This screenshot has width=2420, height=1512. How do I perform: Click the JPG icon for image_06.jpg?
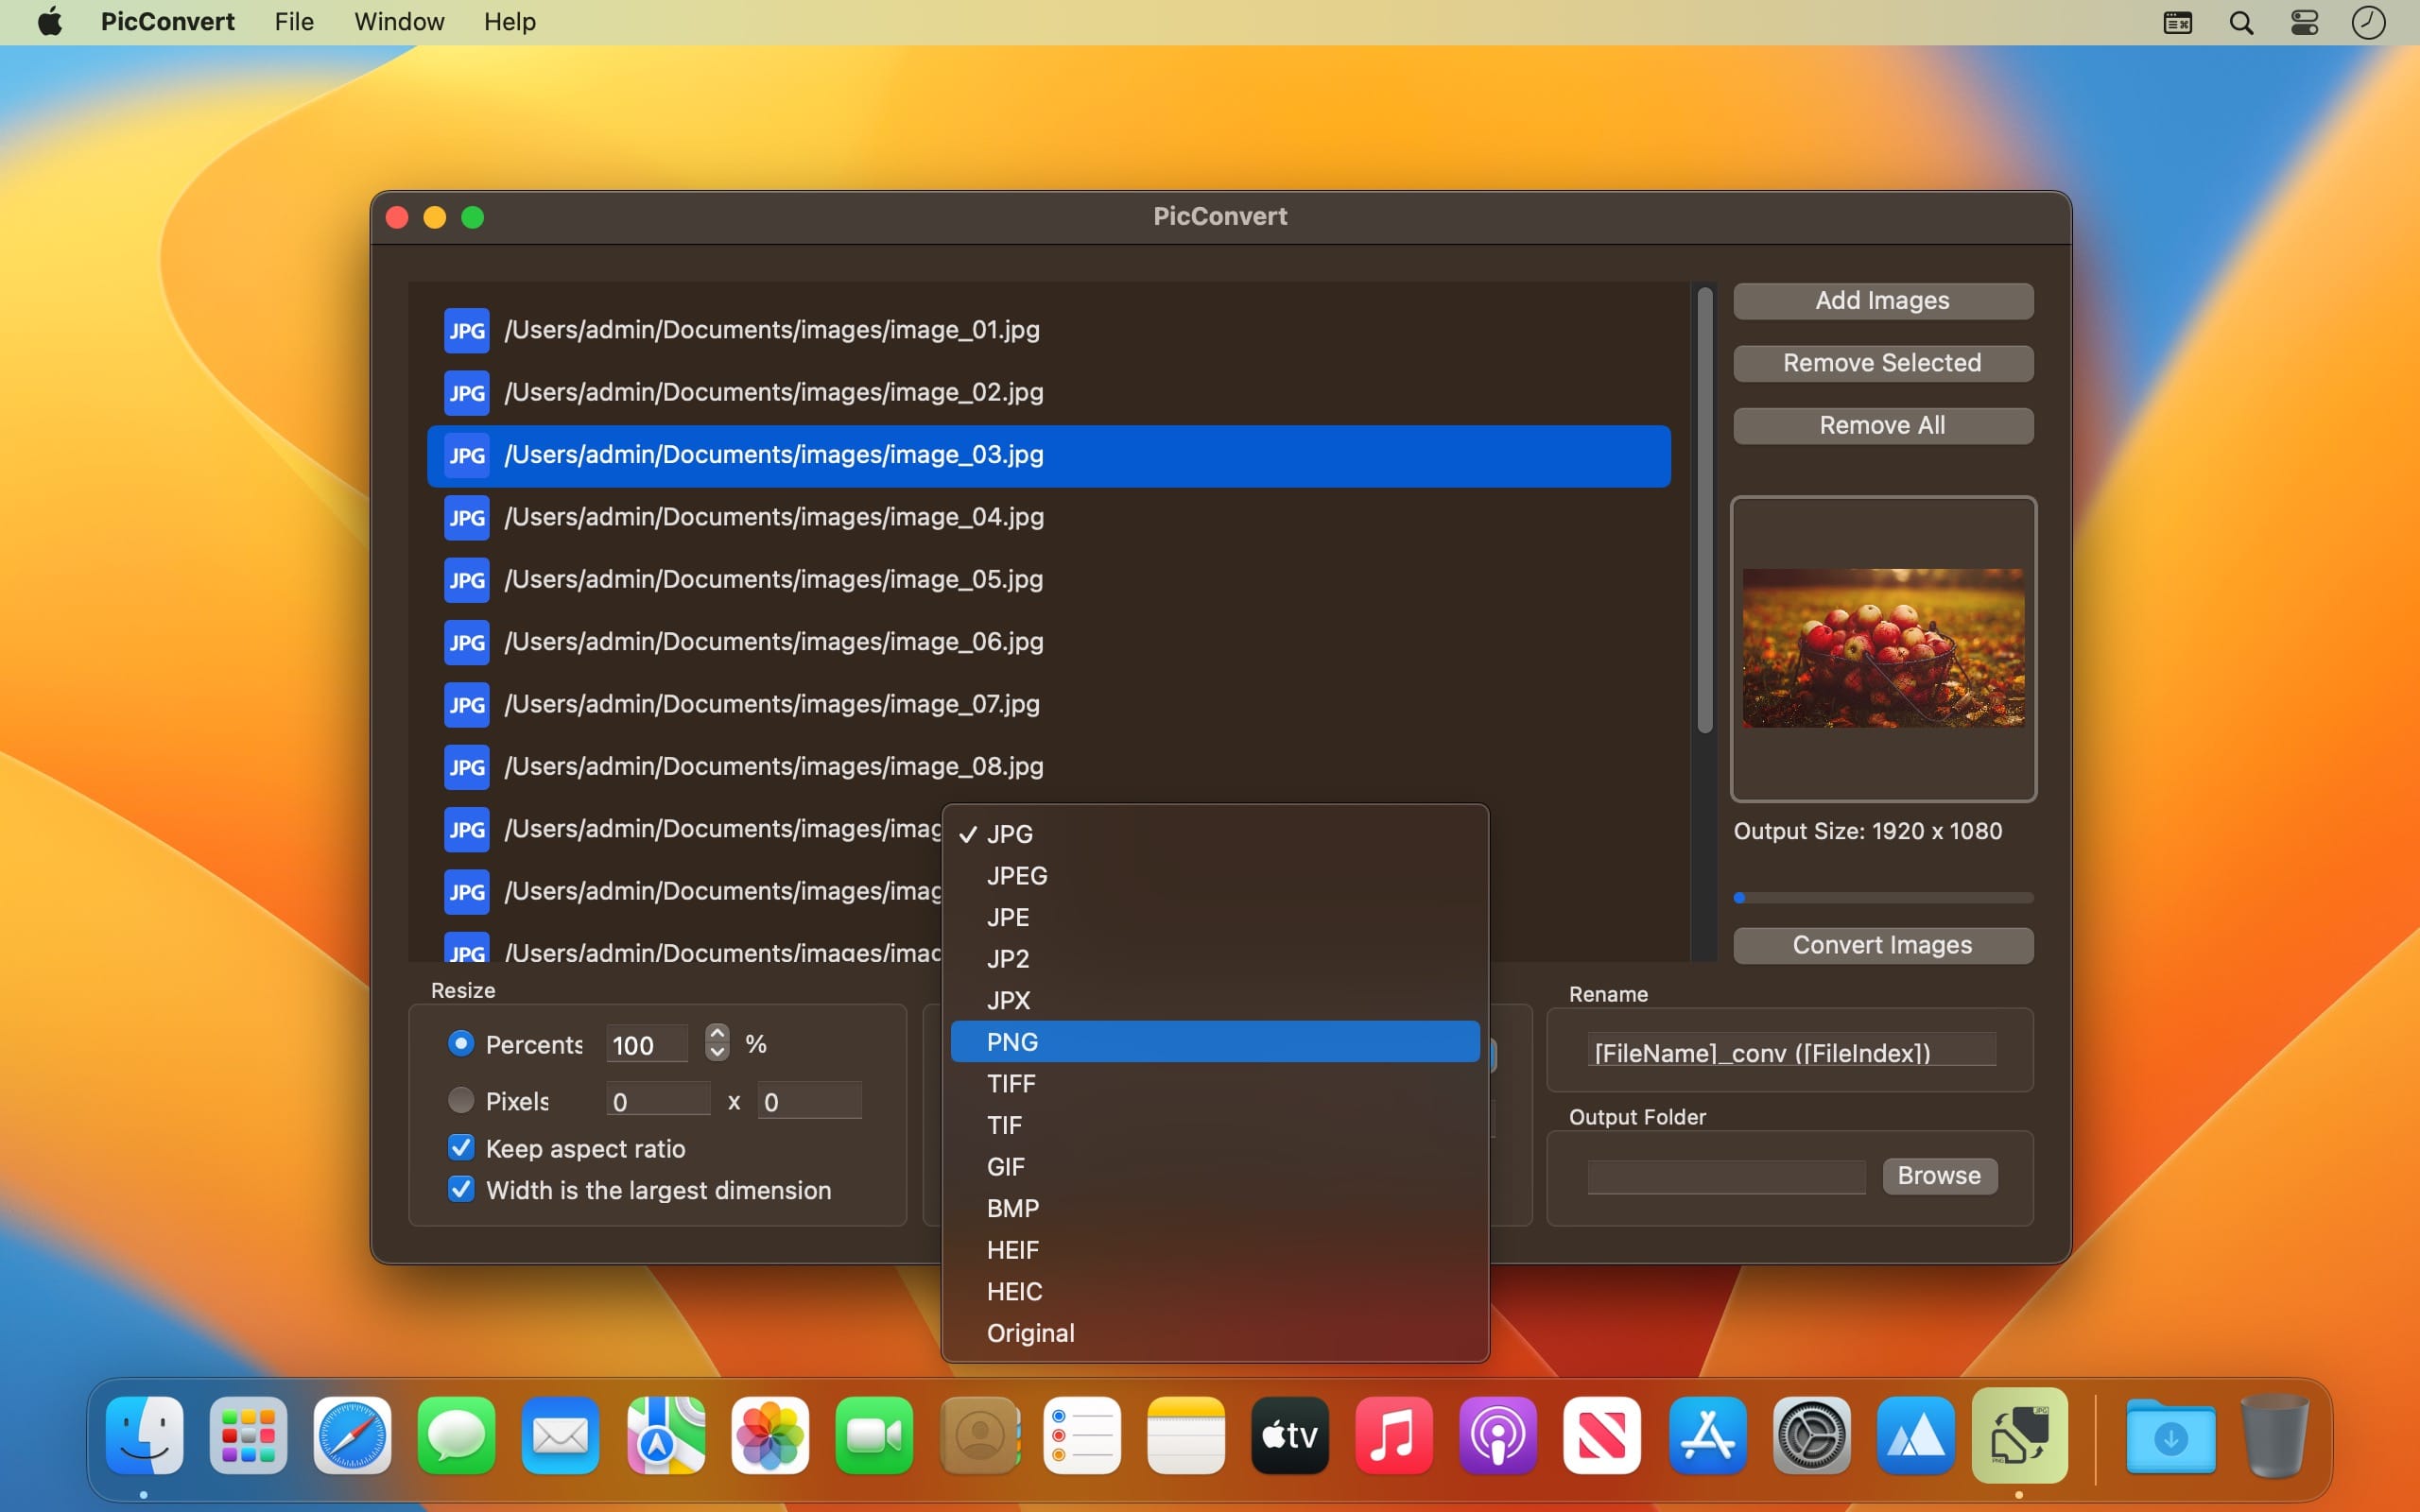pos(466,642)
